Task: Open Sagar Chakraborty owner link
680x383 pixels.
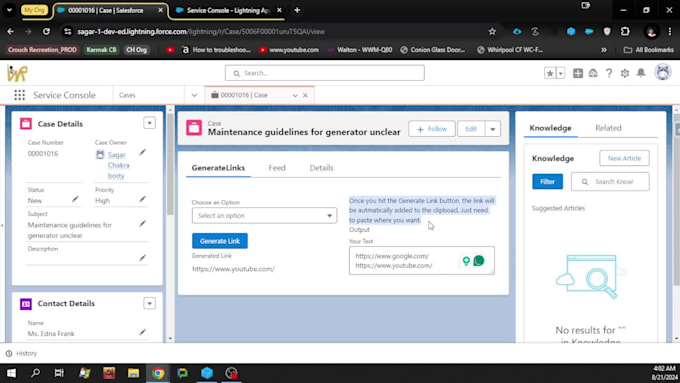Action: (118, 165)
